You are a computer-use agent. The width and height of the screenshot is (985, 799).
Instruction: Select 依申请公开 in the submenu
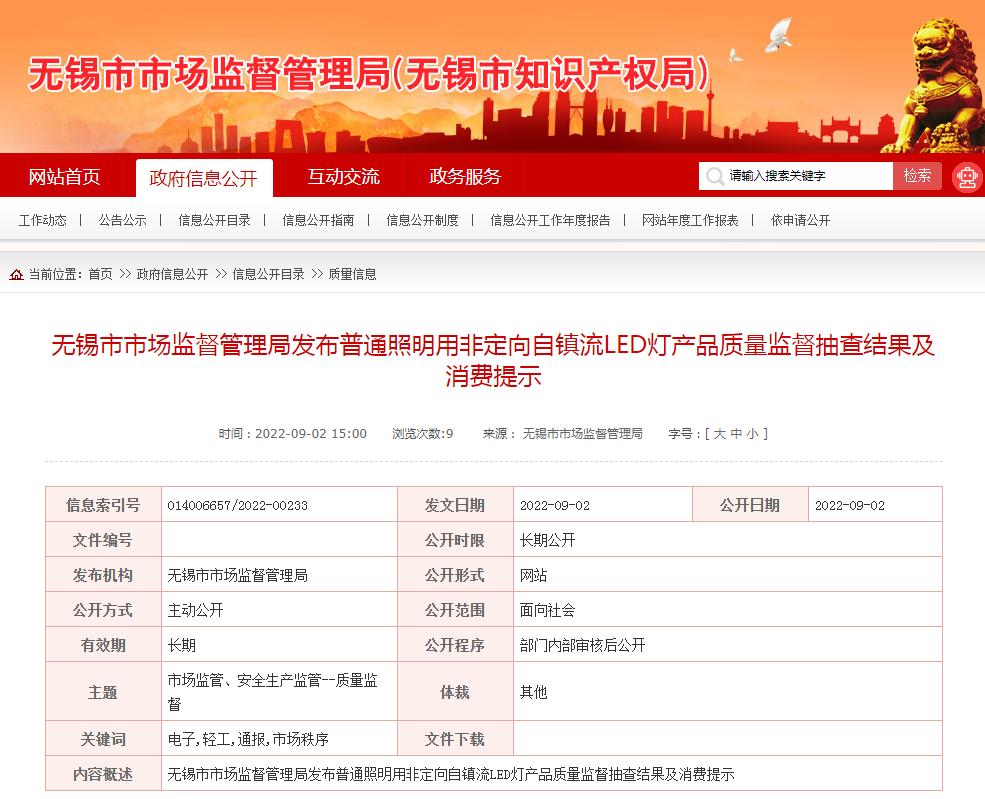point(800,220)
